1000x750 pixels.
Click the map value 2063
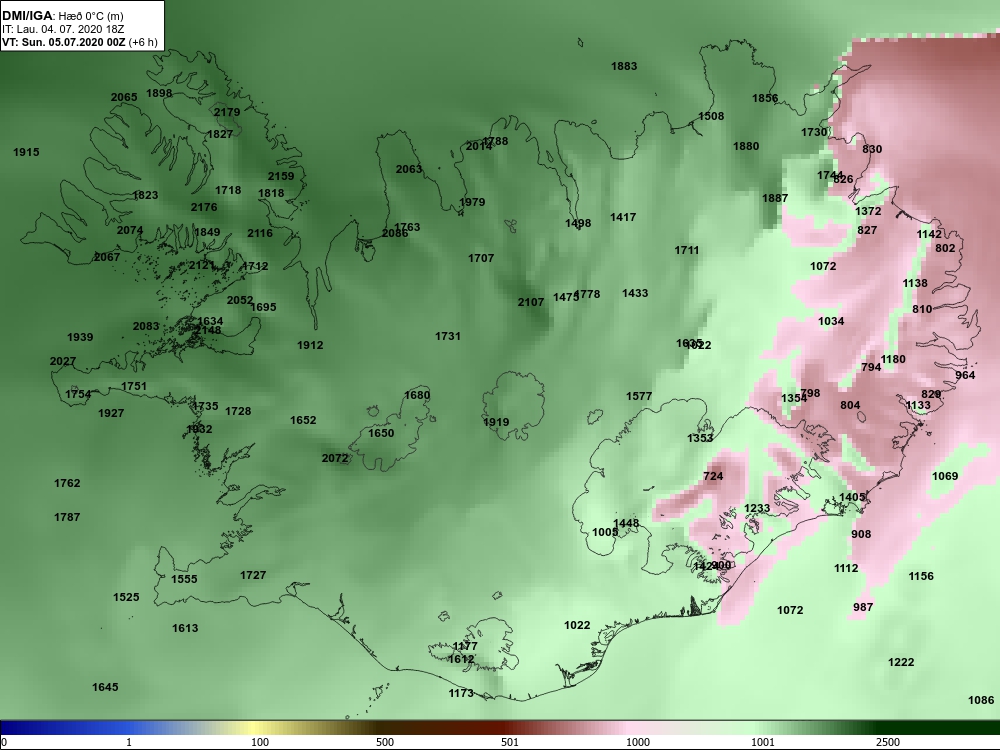[409, 170]
